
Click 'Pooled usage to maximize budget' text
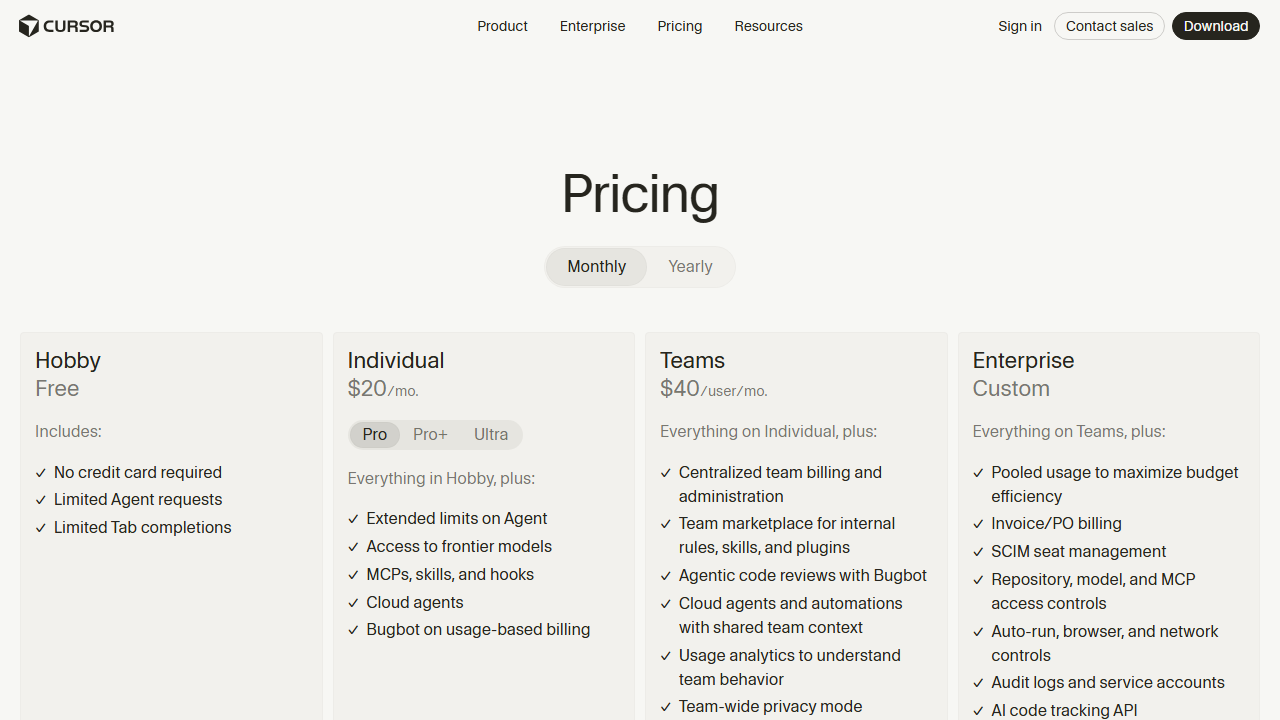coord(1115,472)
